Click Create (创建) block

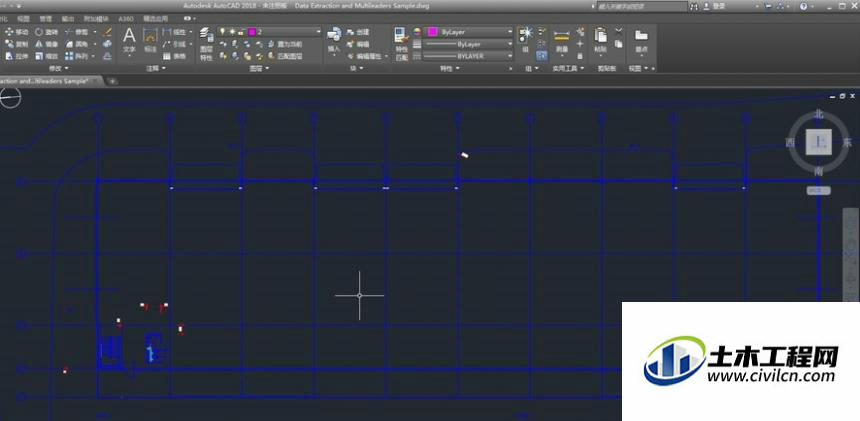[358, 32]
